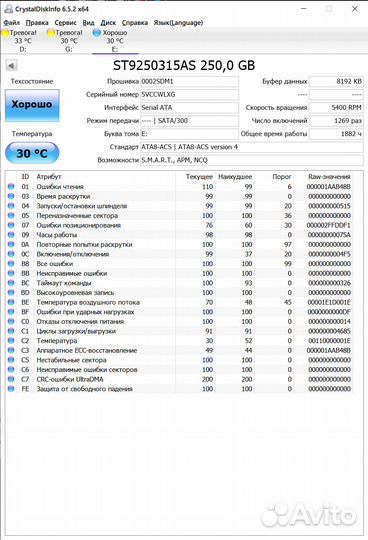The width and height of the screenshot is (368, 540).
Task: Open the Язык(Language) menu
Action: (x=178, y=23)
